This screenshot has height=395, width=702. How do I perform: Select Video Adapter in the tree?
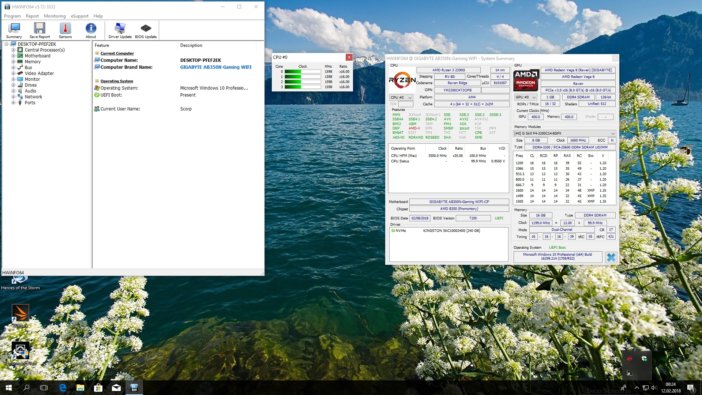[x=39, y=73]
